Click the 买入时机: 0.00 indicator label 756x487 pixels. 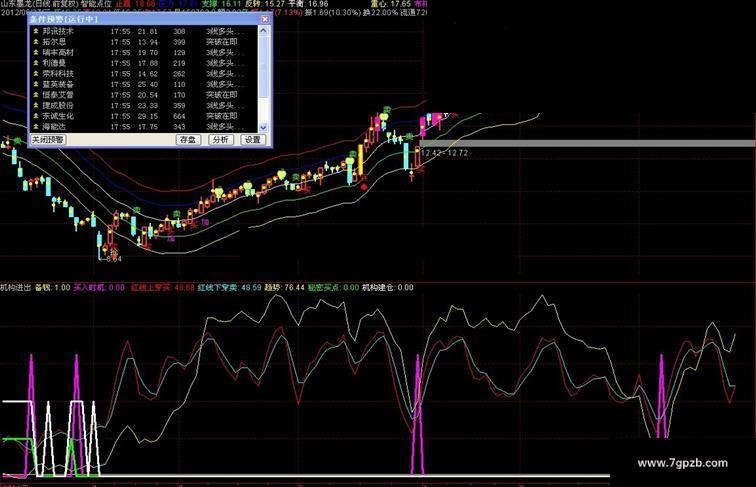(x=99, y=287)
